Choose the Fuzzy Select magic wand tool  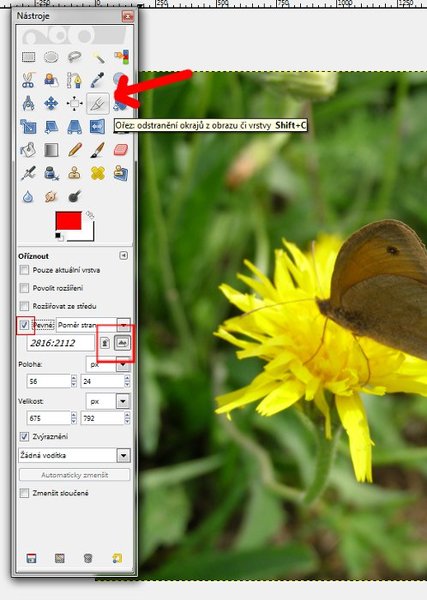click(x=98, y=57)
